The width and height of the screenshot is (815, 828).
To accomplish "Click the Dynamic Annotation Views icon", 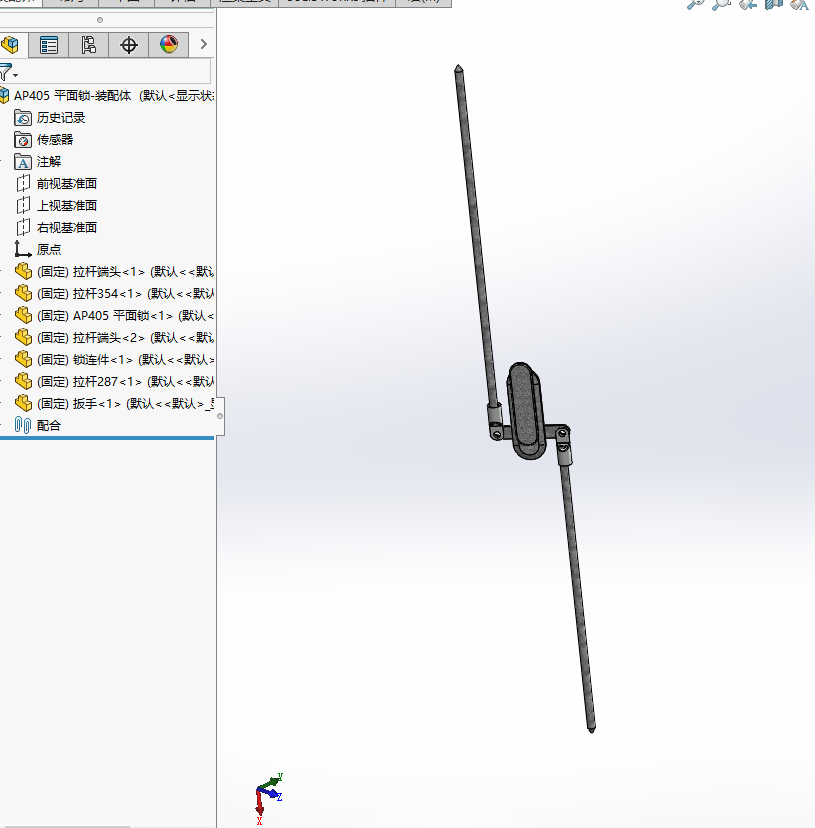I will pos(799,5).
